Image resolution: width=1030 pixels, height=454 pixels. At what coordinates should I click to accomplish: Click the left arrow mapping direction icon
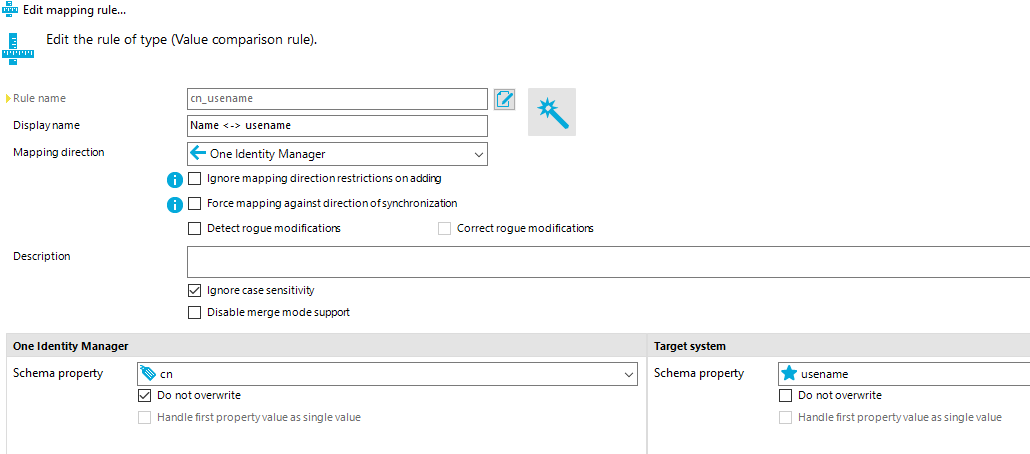[x=198, y=154]
